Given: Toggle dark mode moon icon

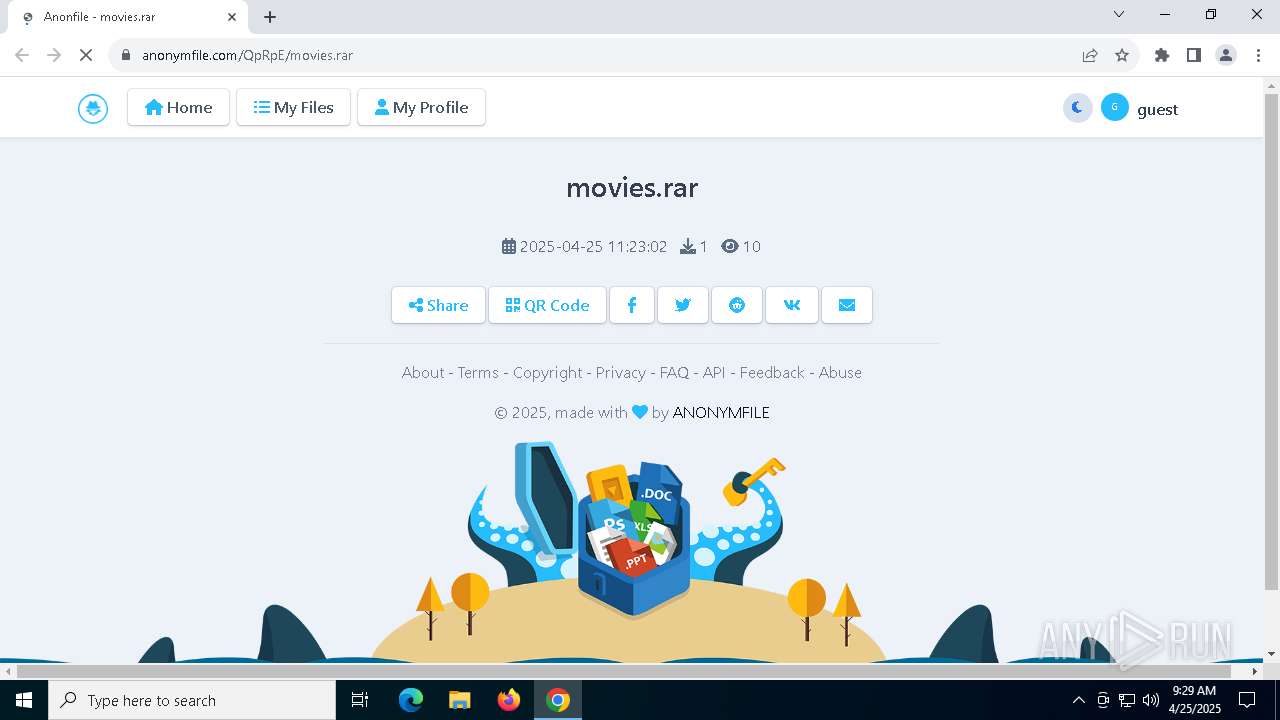Looking at the screenshot, I should 1077,108.
